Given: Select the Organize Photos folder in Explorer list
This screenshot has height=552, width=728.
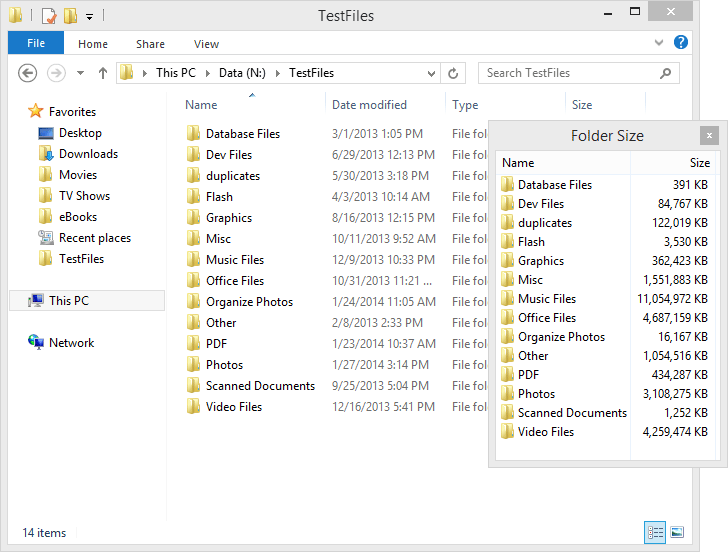Looking at the screenshot, I should click(240, 302).
